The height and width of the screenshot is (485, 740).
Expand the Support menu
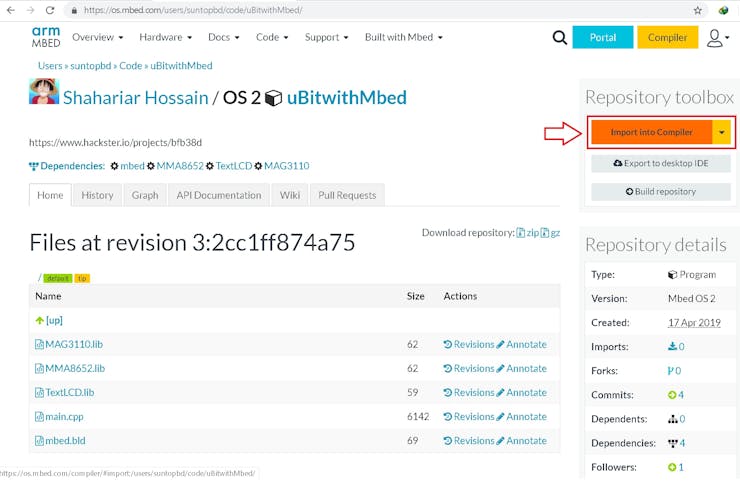coord(327,37)
